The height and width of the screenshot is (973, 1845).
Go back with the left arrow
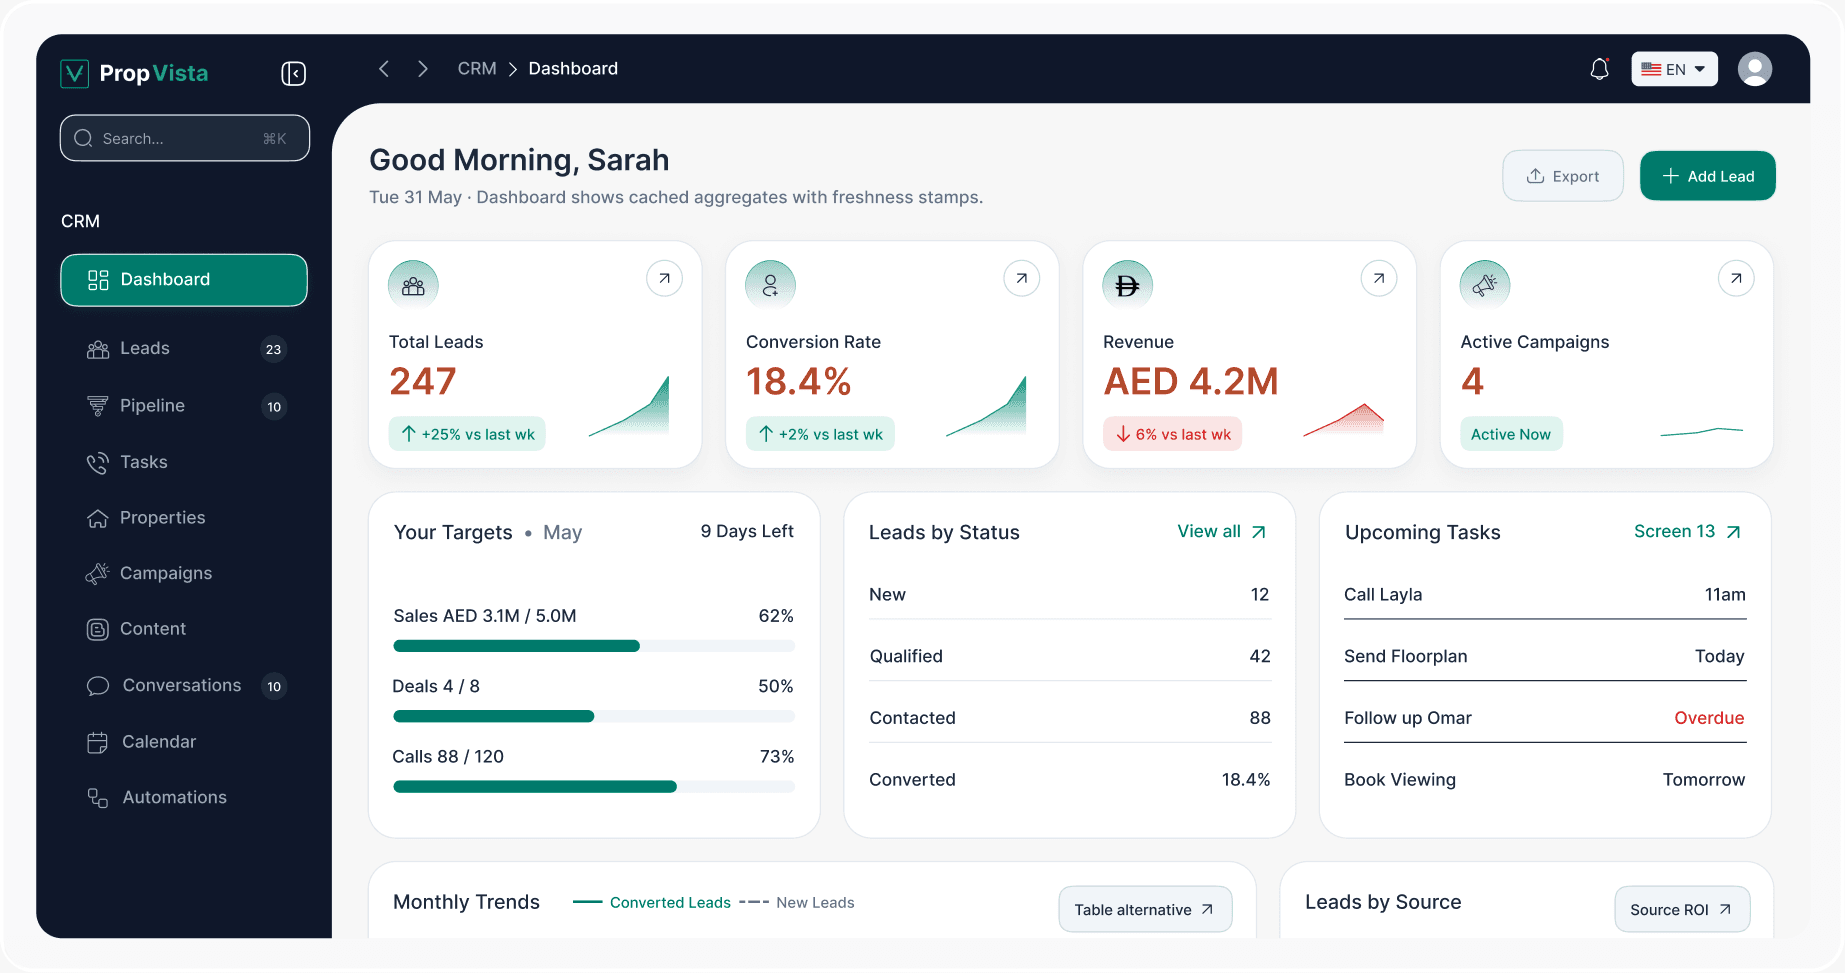coord(384,68)
